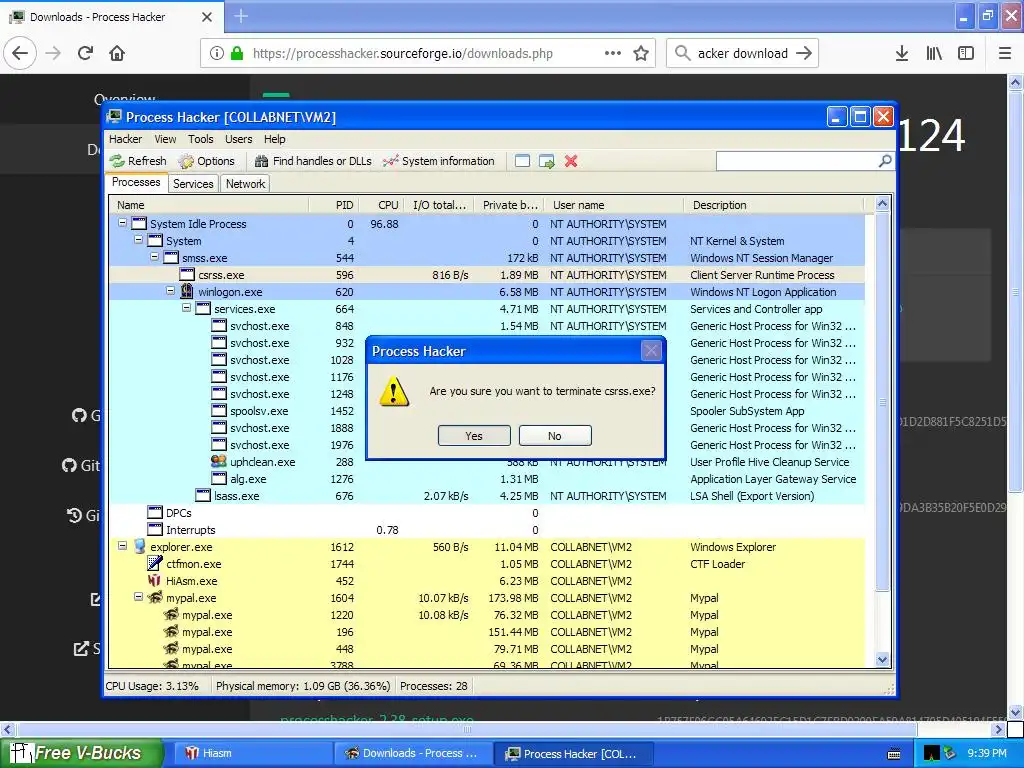Bookmark this page with the star

pyautogui.click(x=641, y=53)
